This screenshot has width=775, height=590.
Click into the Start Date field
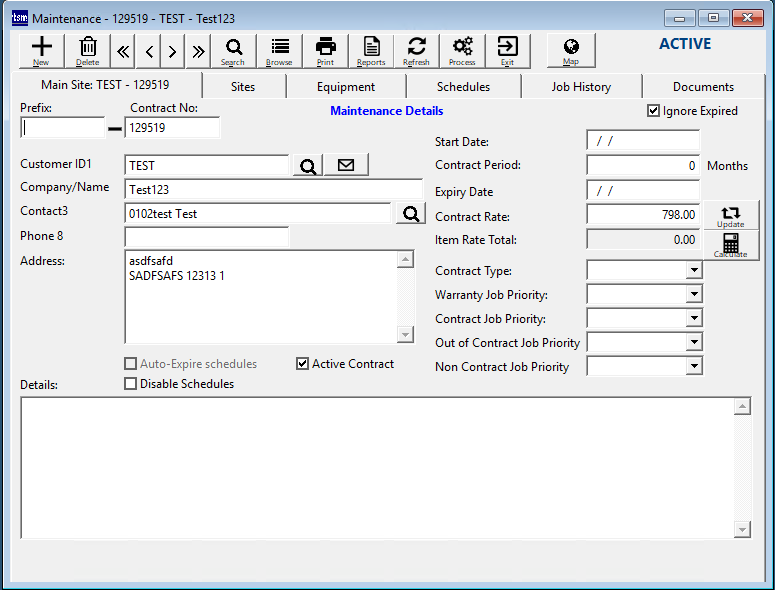point(643,141)
